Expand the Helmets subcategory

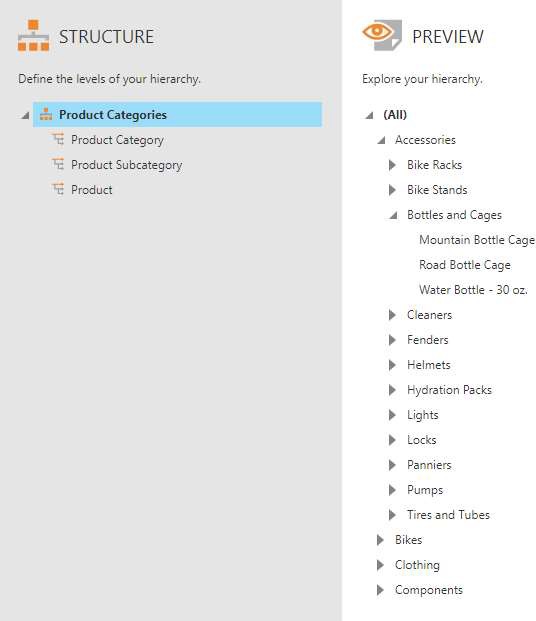[392, 365]
